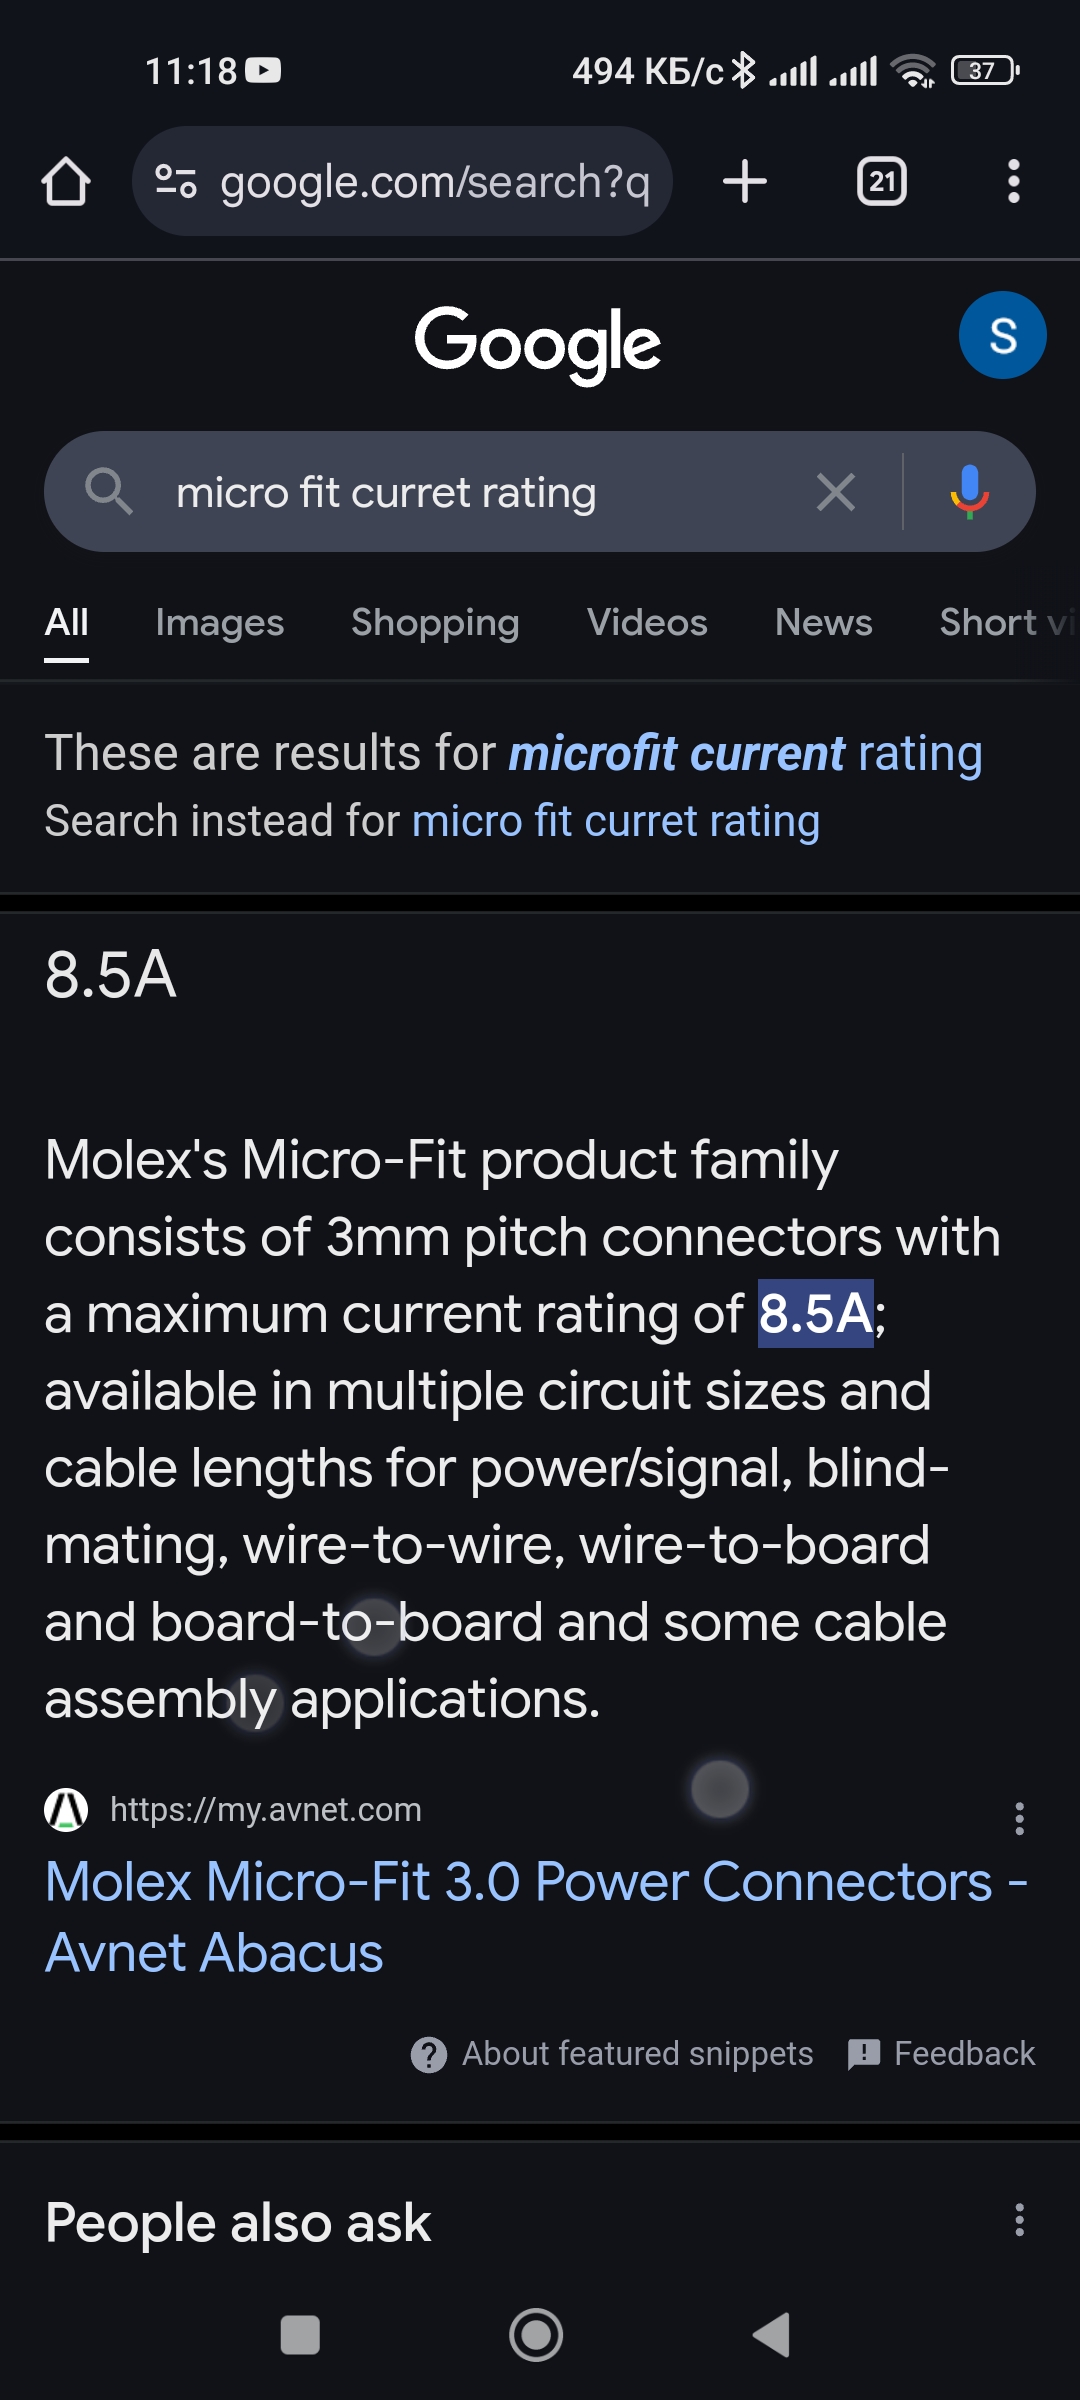Screen dimensions: 1080x2400
Task: Open the browser three-dot menu
Action: [1014, 182]
